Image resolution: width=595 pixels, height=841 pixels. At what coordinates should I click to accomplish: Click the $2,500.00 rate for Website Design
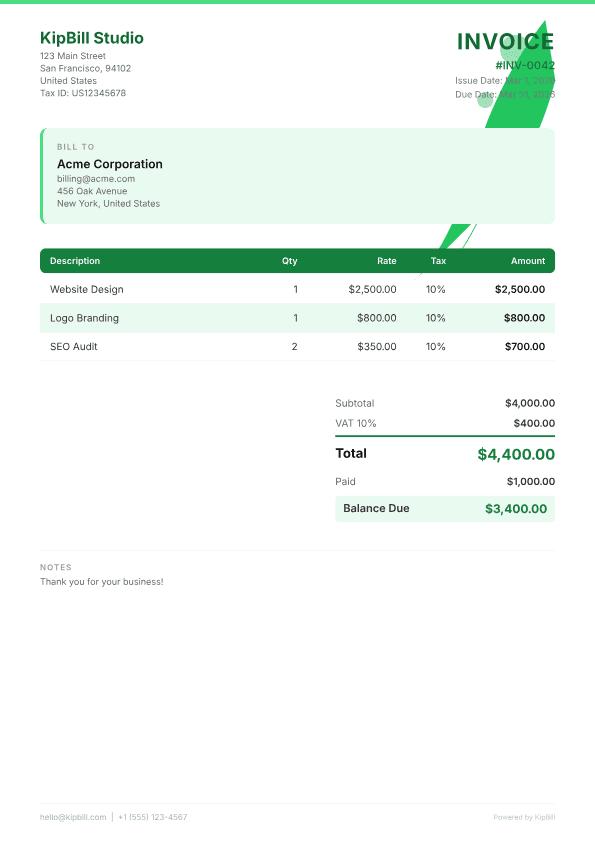pyautogui.click(x=372, y=289)
